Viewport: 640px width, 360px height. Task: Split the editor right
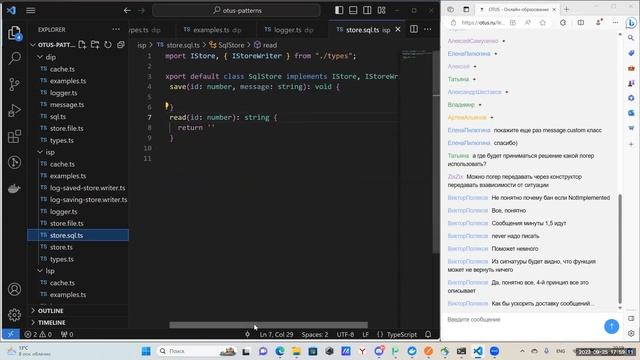(x=414, y=29)
